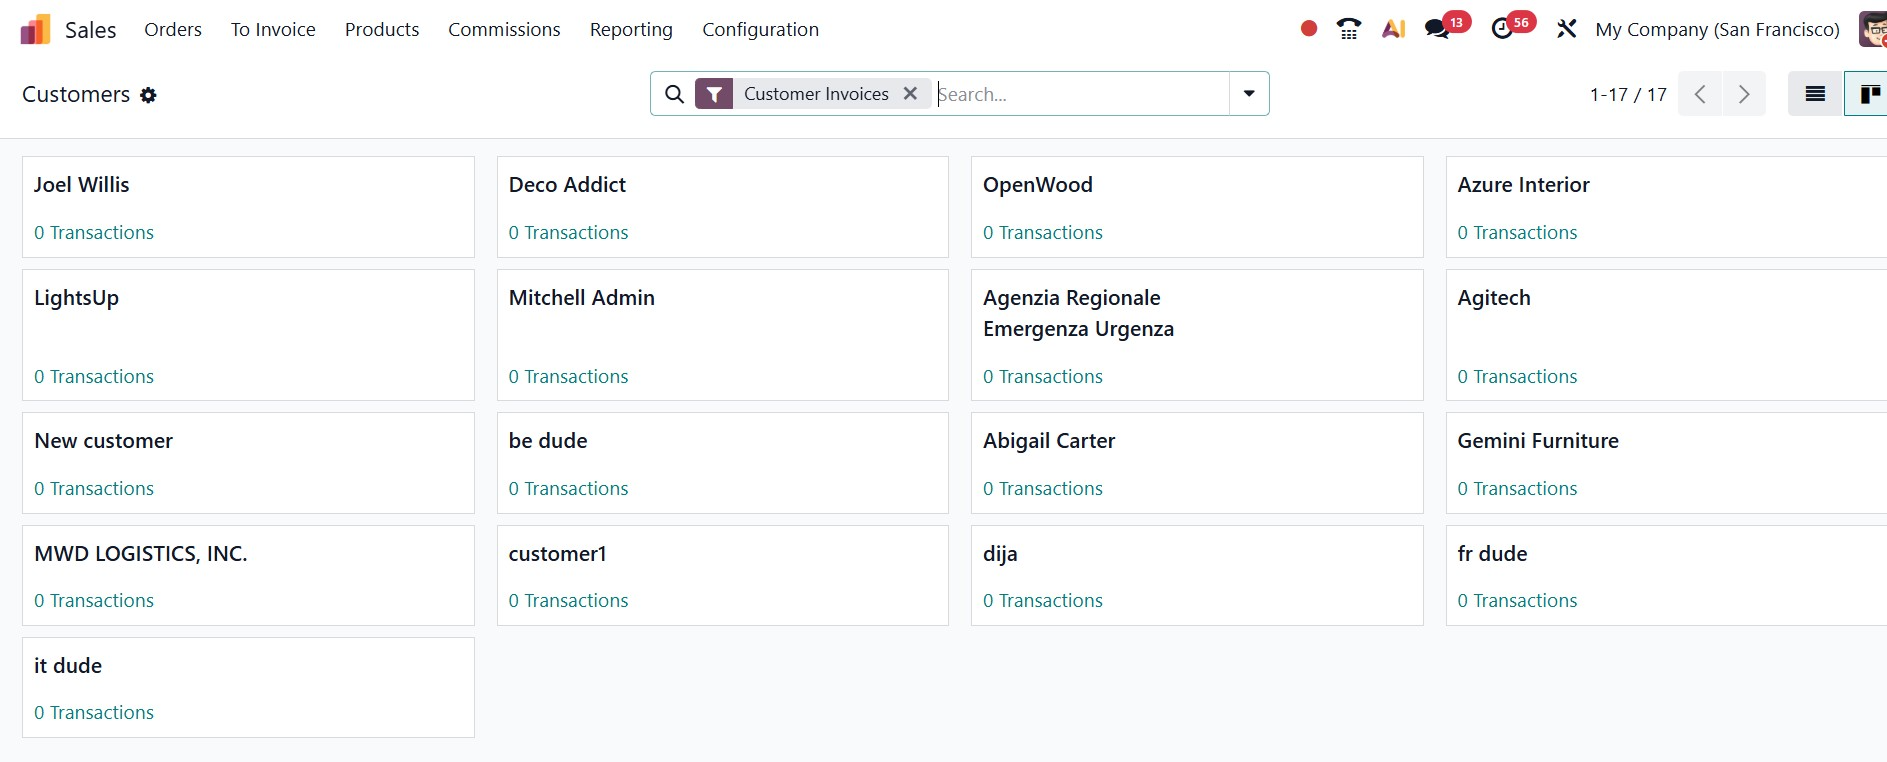Screen dimensions: 1887x762
Task: Click the search magnifier icon
Action: click(675, 94)
